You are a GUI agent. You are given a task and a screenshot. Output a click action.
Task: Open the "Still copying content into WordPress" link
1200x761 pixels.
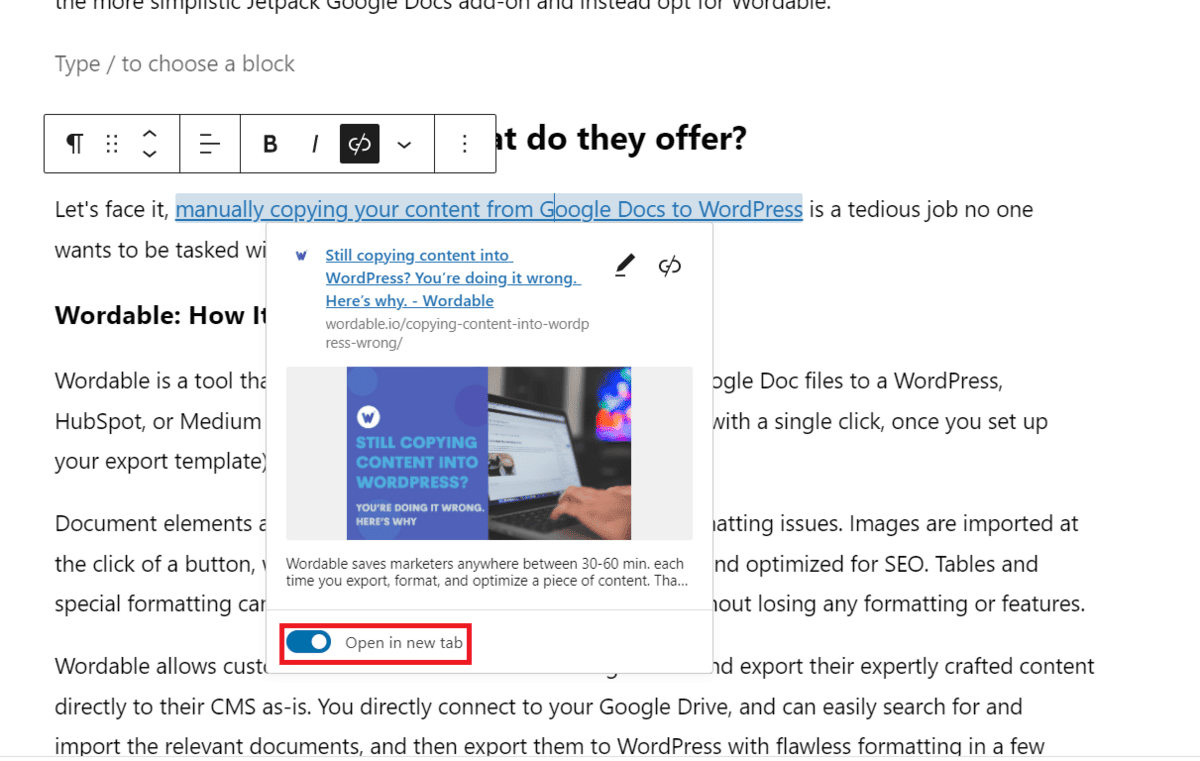coord(452,277)
